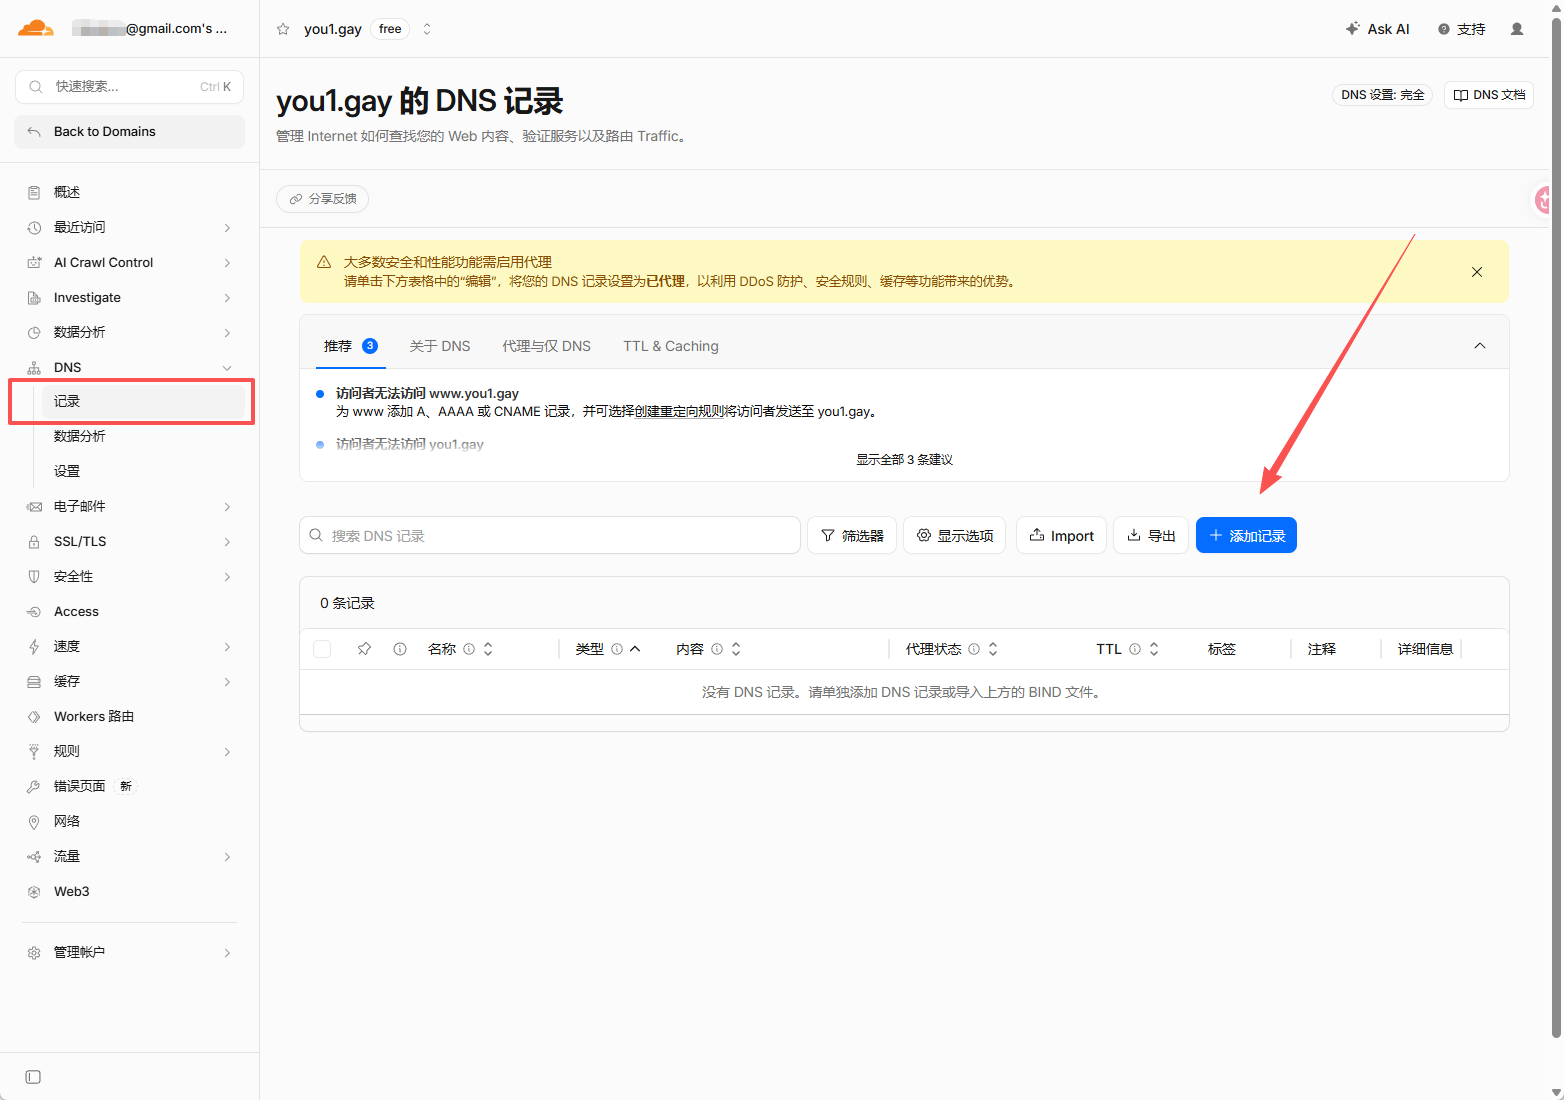
Task: Open 网络 network page in sidebar
Action: pos(129,821)
